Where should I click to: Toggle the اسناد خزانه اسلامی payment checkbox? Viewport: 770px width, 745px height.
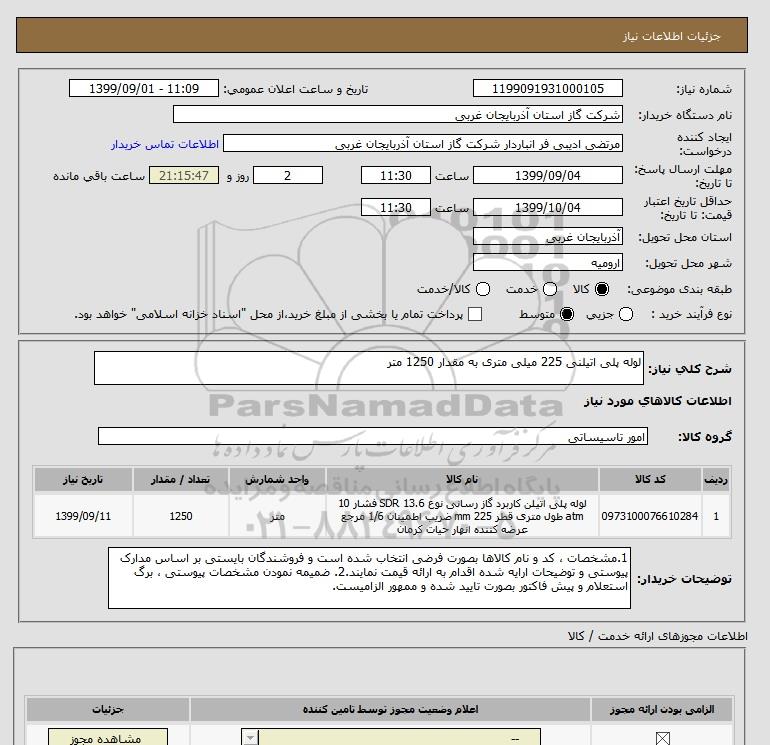pos(475,314)
